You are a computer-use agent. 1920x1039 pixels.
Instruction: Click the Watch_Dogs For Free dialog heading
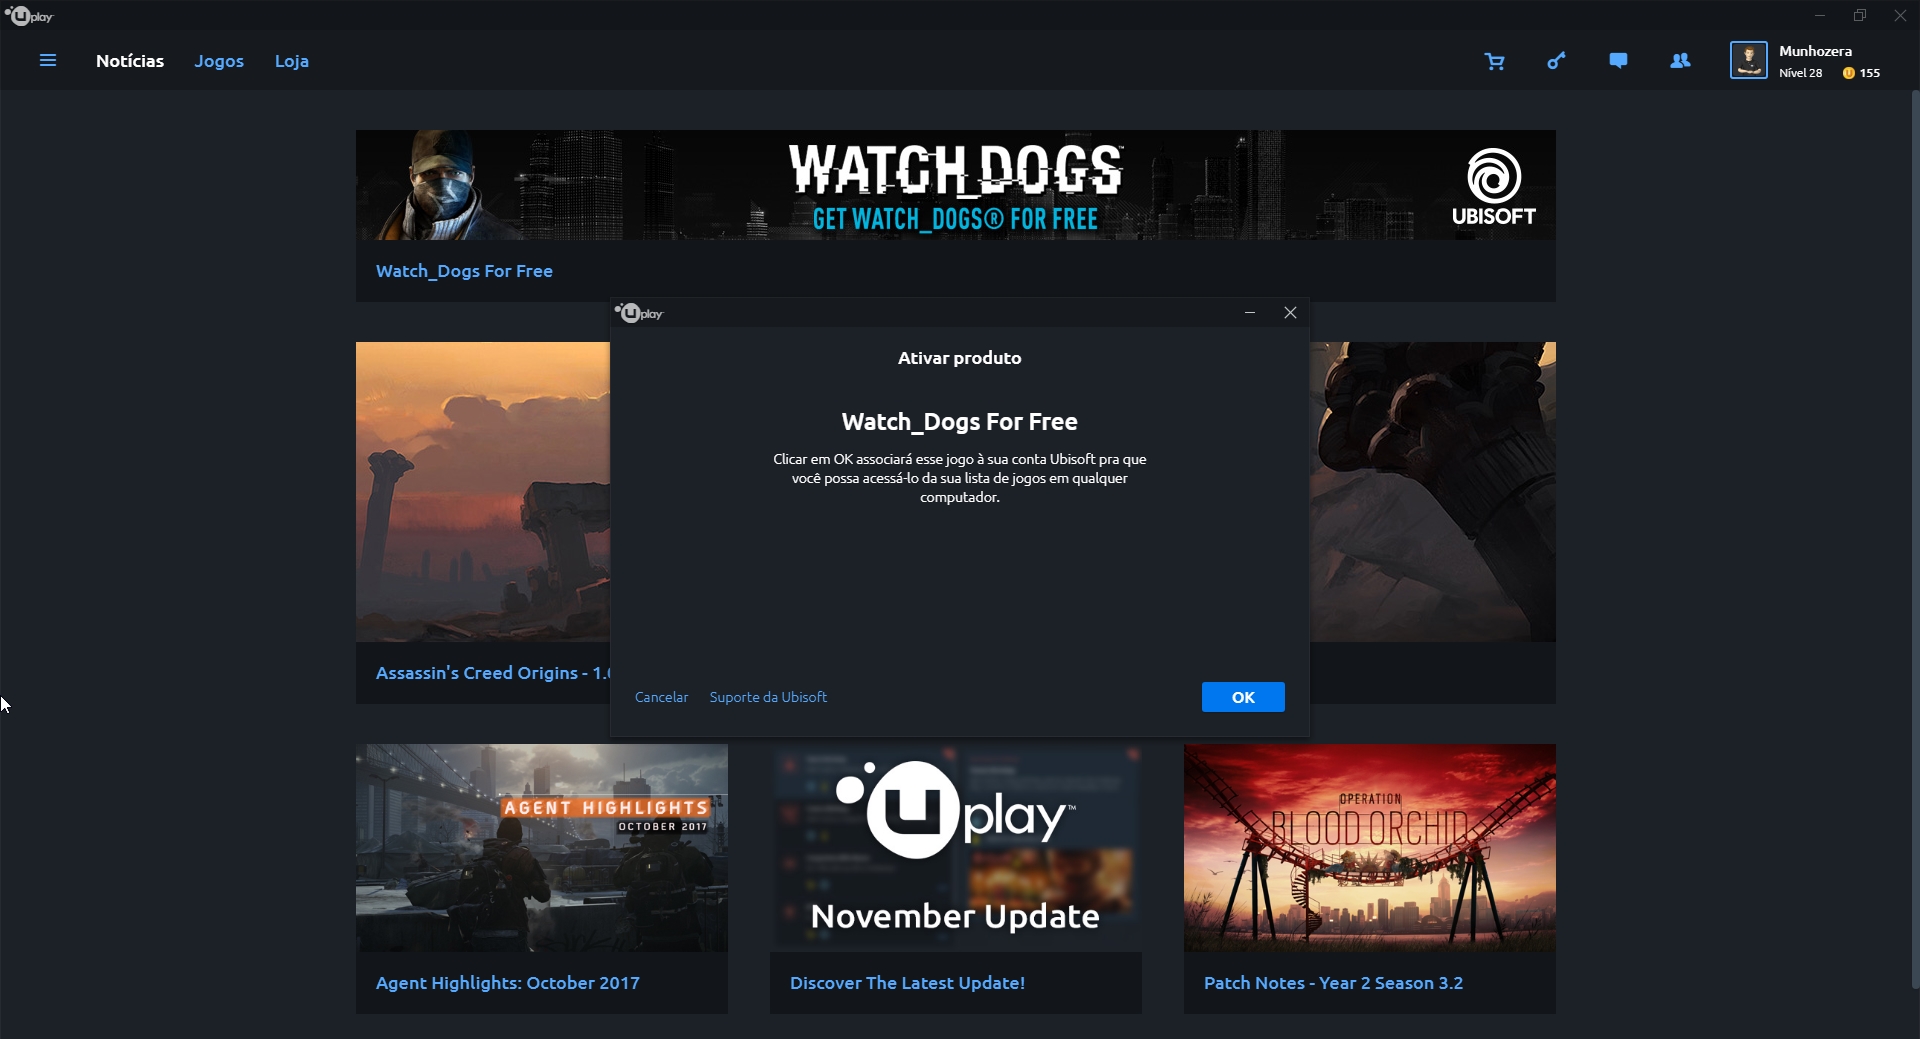(x=959, y=422)
